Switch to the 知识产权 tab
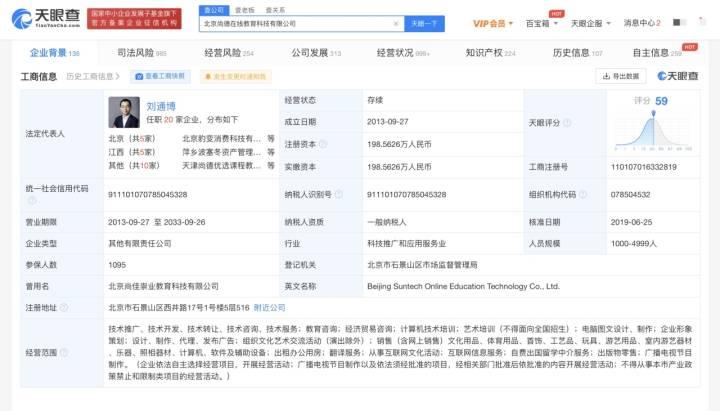 tap(490, 53)
